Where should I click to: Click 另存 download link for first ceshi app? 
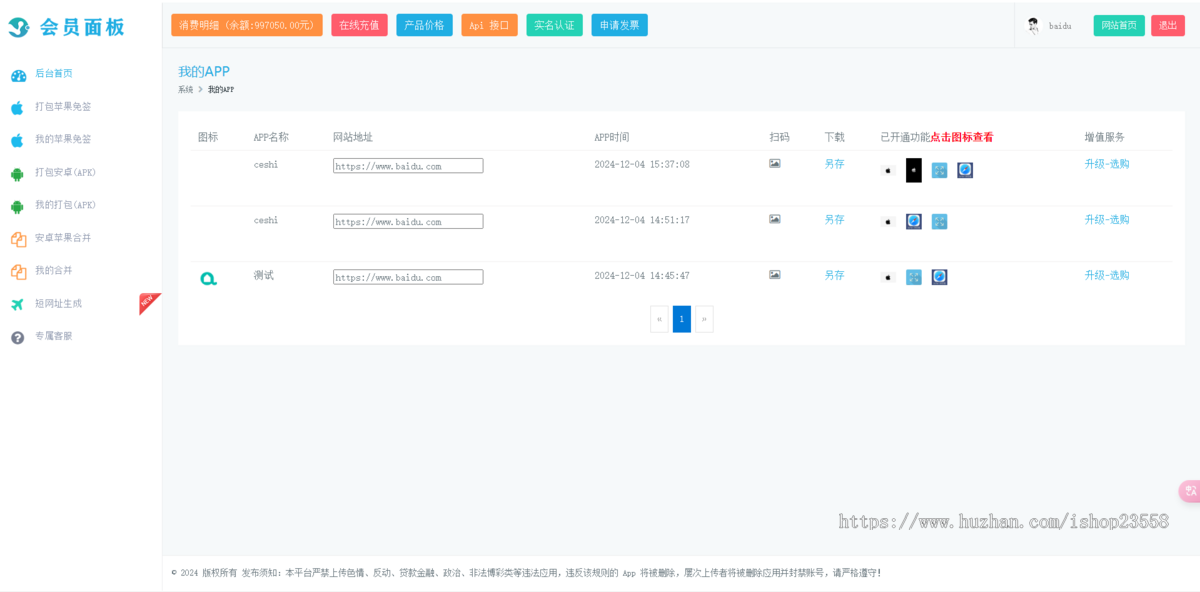point(834,164)
